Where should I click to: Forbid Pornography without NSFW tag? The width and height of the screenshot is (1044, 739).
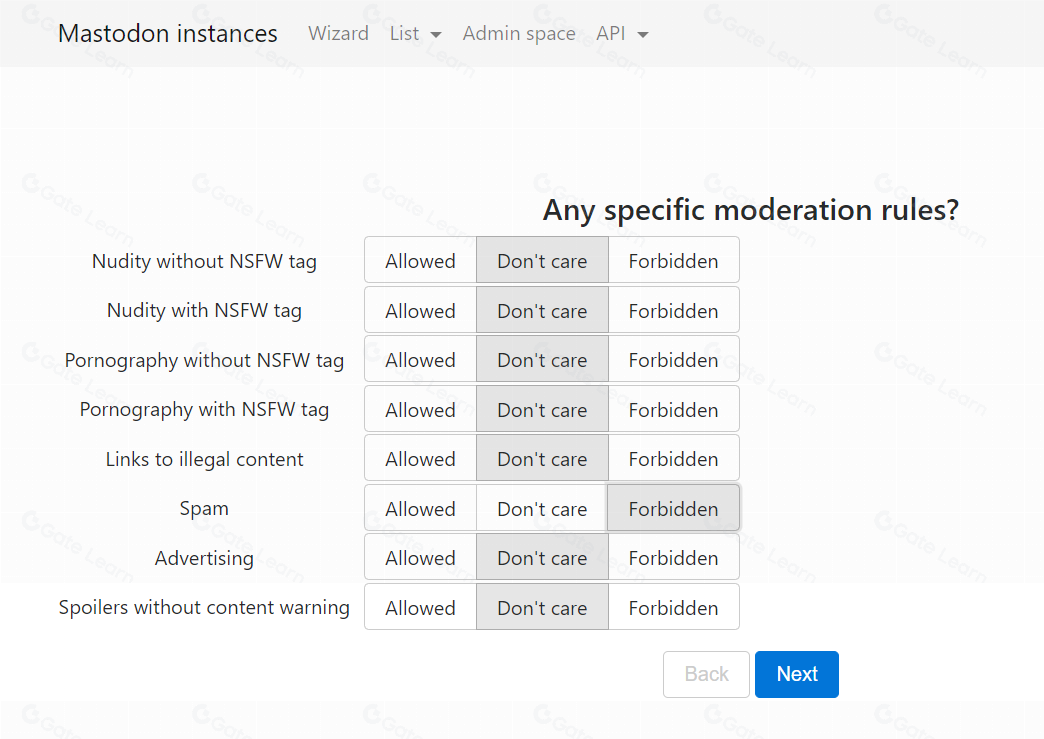(673, 360)
